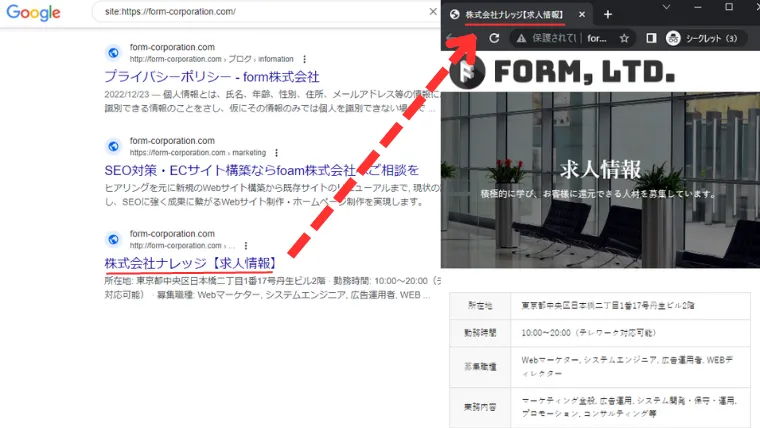Click the Google logo
This screenshot has width=760, height=428.
pyautogui.click(x=34, y=13)
